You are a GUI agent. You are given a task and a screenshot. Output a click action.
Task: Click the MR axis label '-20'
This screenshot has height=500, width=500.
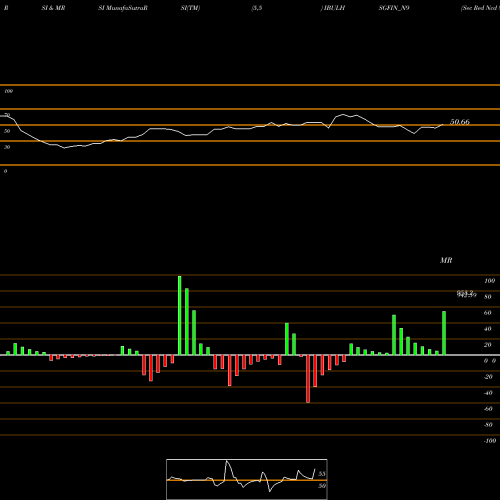point(488,377)
